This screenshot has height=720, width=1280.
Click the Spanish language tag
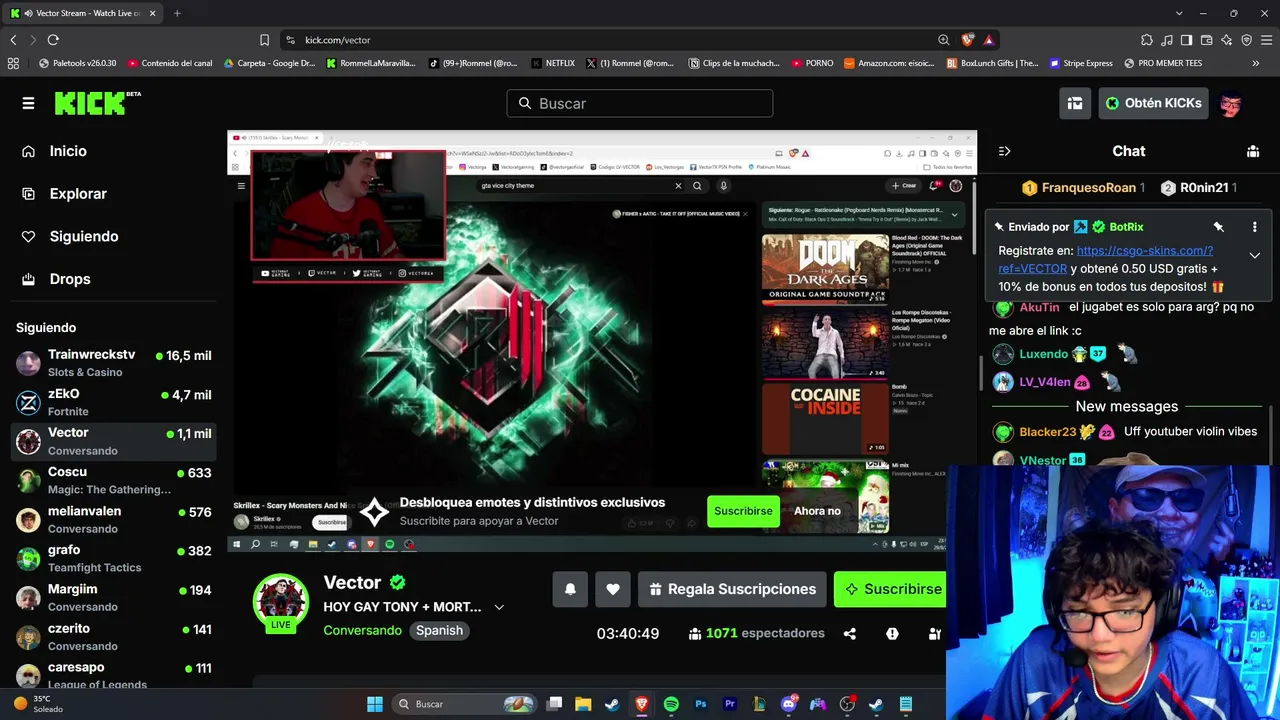click(439, 631)
